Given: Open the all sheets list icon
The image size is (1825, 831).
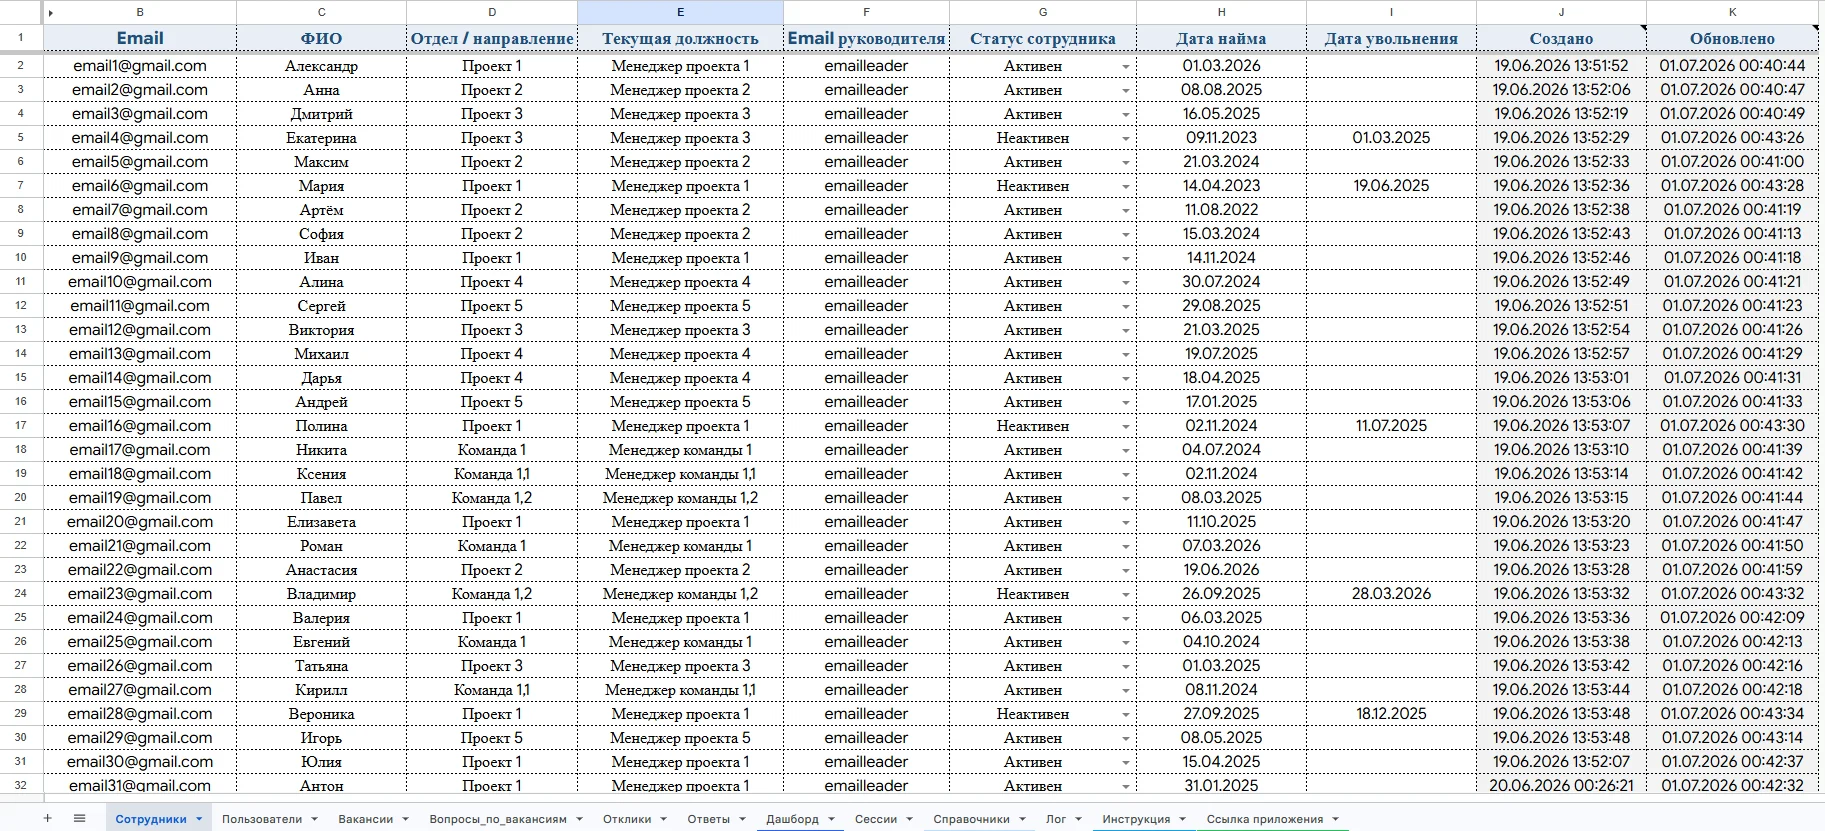Looking at the screenshot, I should click(80, 818).
